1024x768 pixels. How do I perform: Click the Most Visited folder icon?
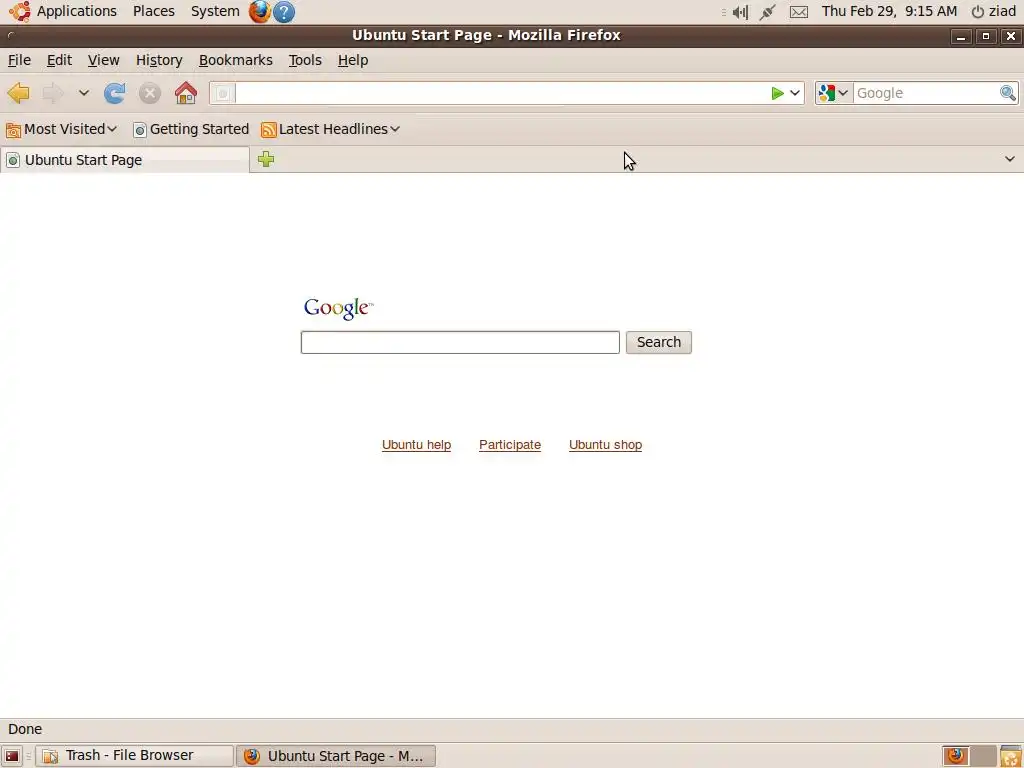point(13,130)
